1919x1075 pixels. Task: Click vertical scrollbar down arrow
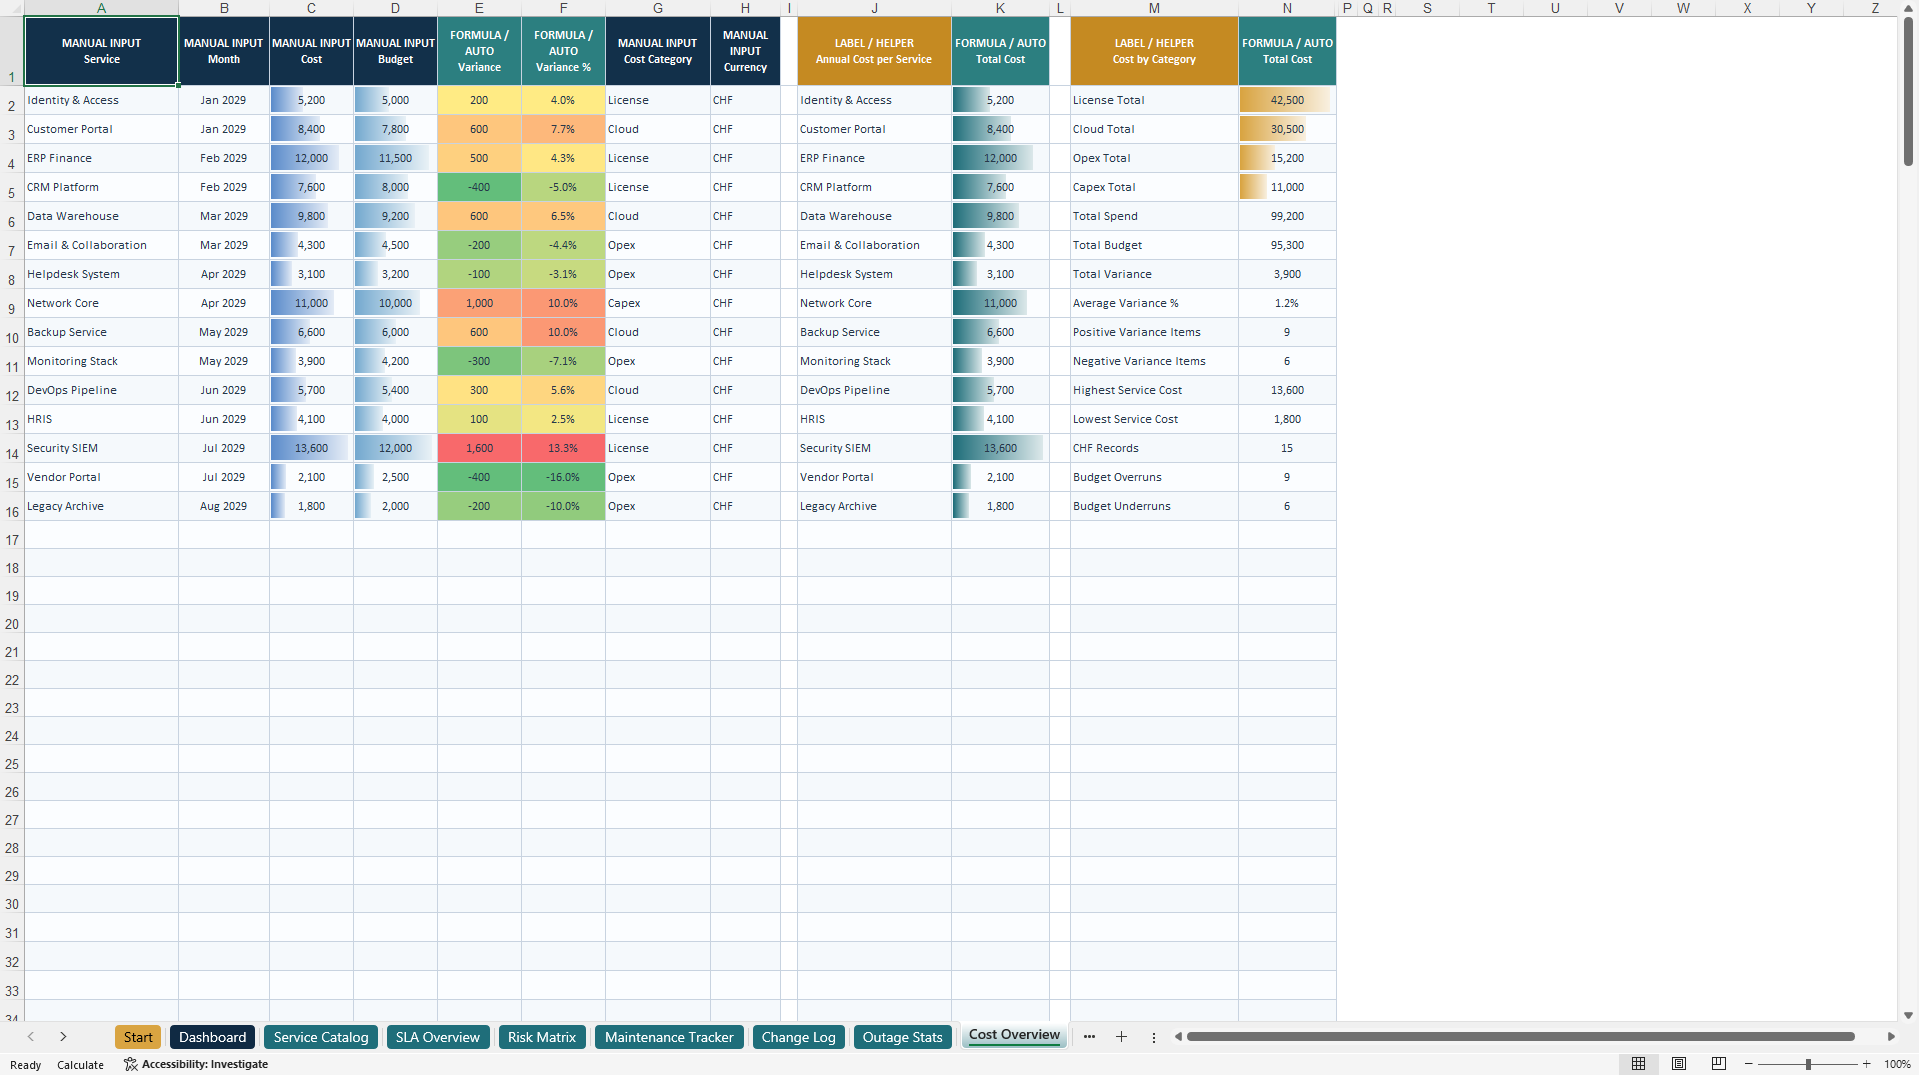coord(1908,1015)
